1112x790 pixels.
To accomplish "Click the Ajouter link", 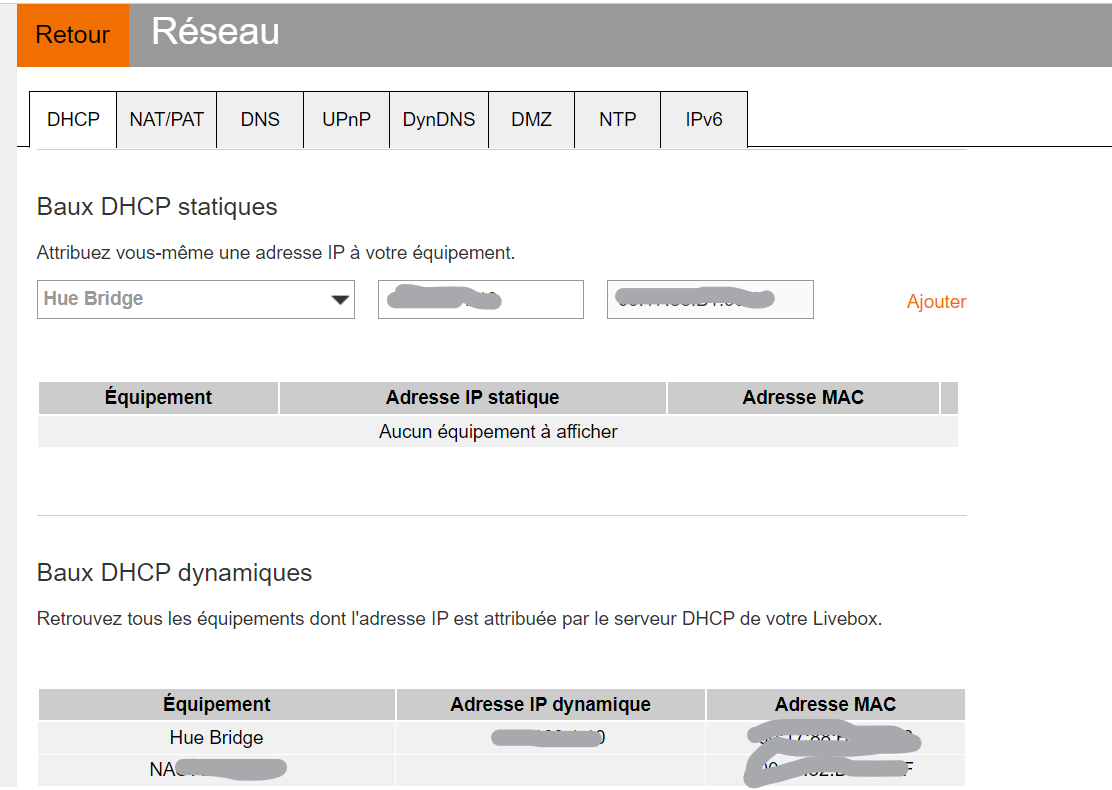I will [x=936, y=302].
